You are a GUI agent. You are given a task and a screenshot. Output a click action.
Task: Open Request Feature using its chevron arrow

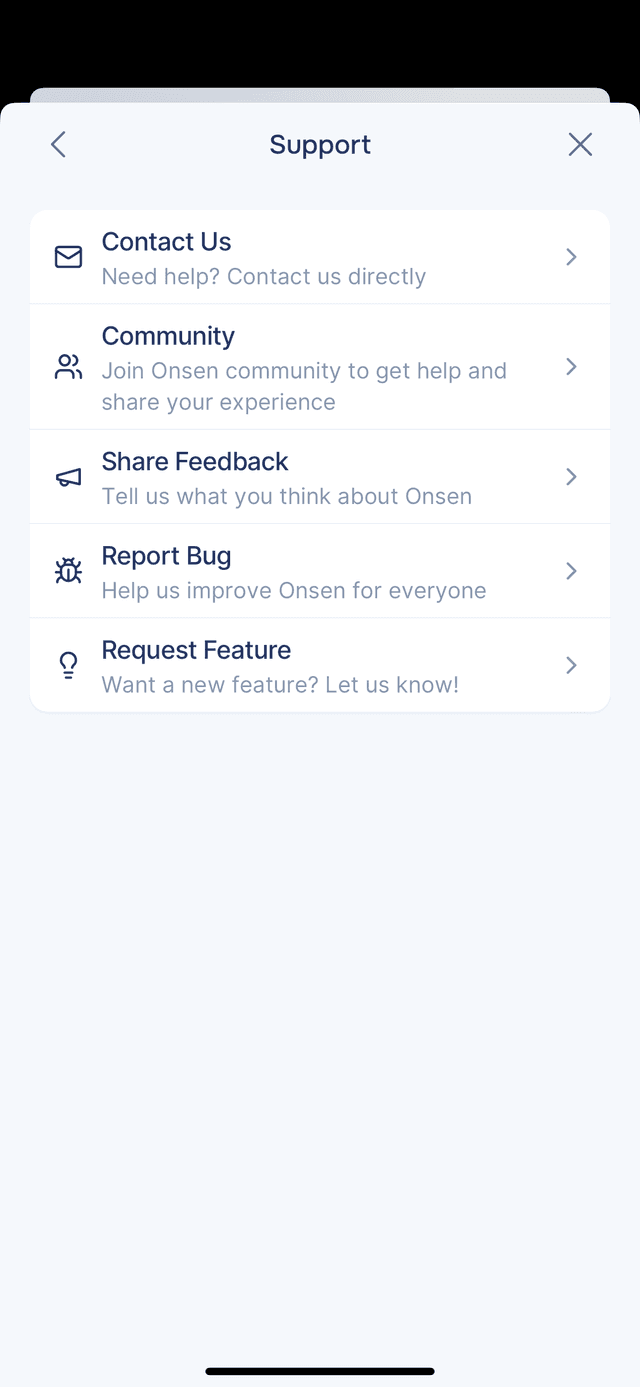pyautogui.click(x=571, y=665)
